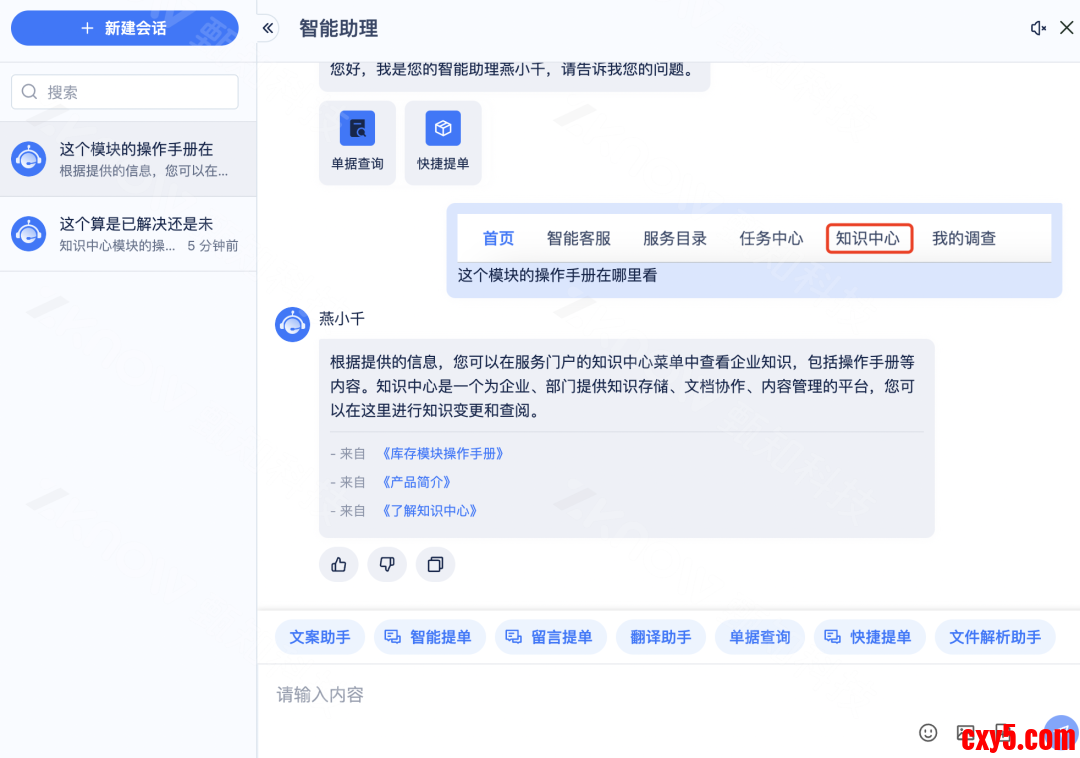Click the 搜索 conversation search field
The height and width of the screenshot is (758, 1080).
[x=125, y=92]
